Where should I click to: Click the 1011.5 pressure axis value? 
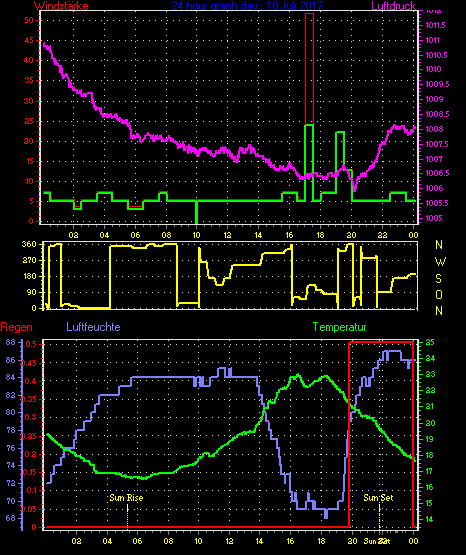click(435, 25)
